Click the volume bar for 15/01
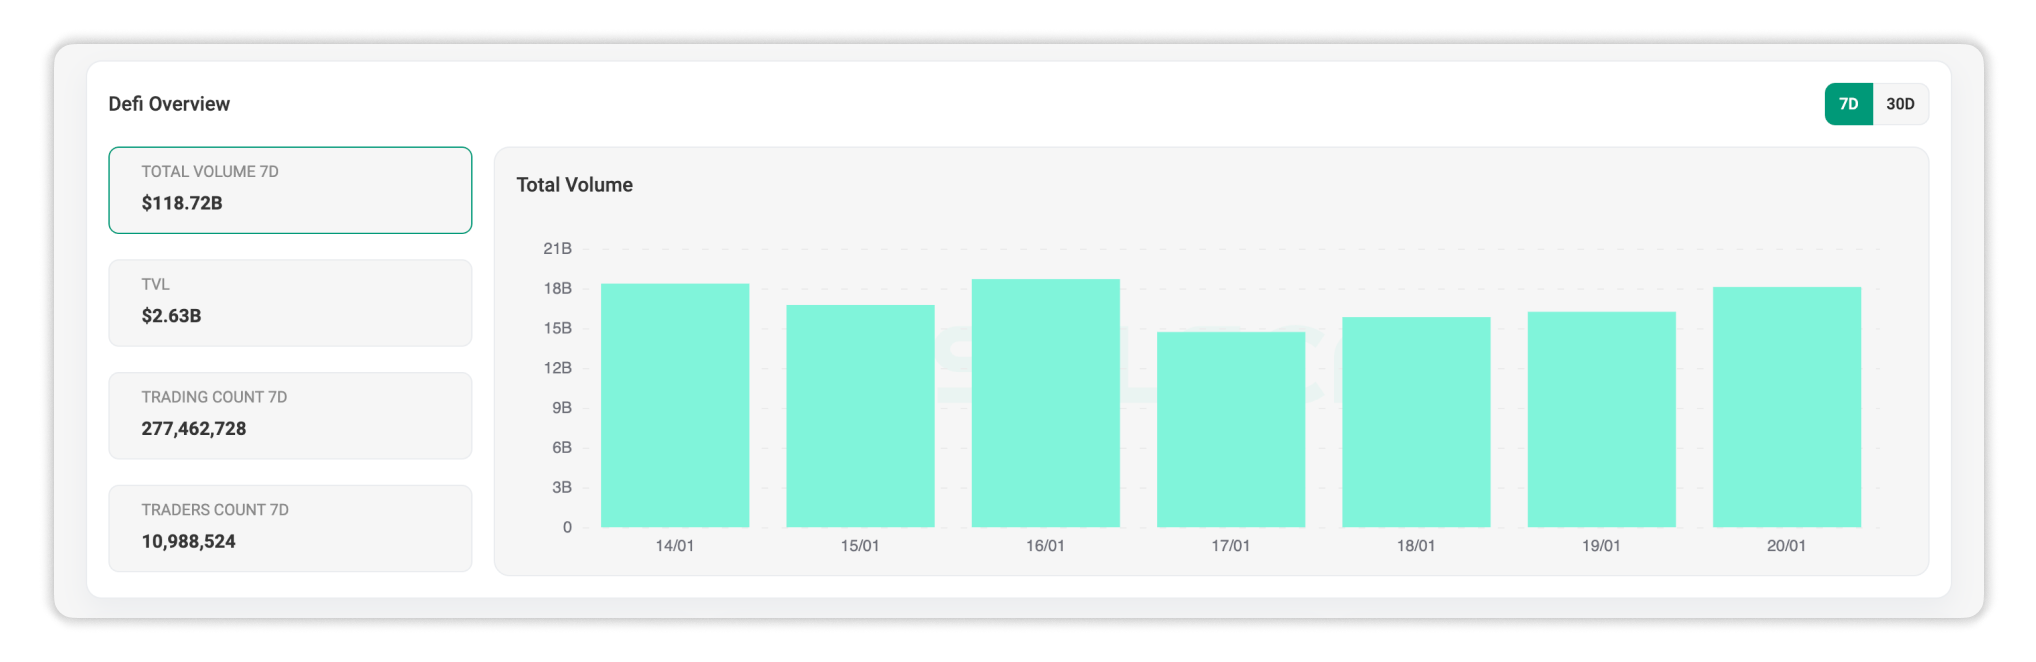The width and height of the screenshot is (2036, 662). pos(860,416)
